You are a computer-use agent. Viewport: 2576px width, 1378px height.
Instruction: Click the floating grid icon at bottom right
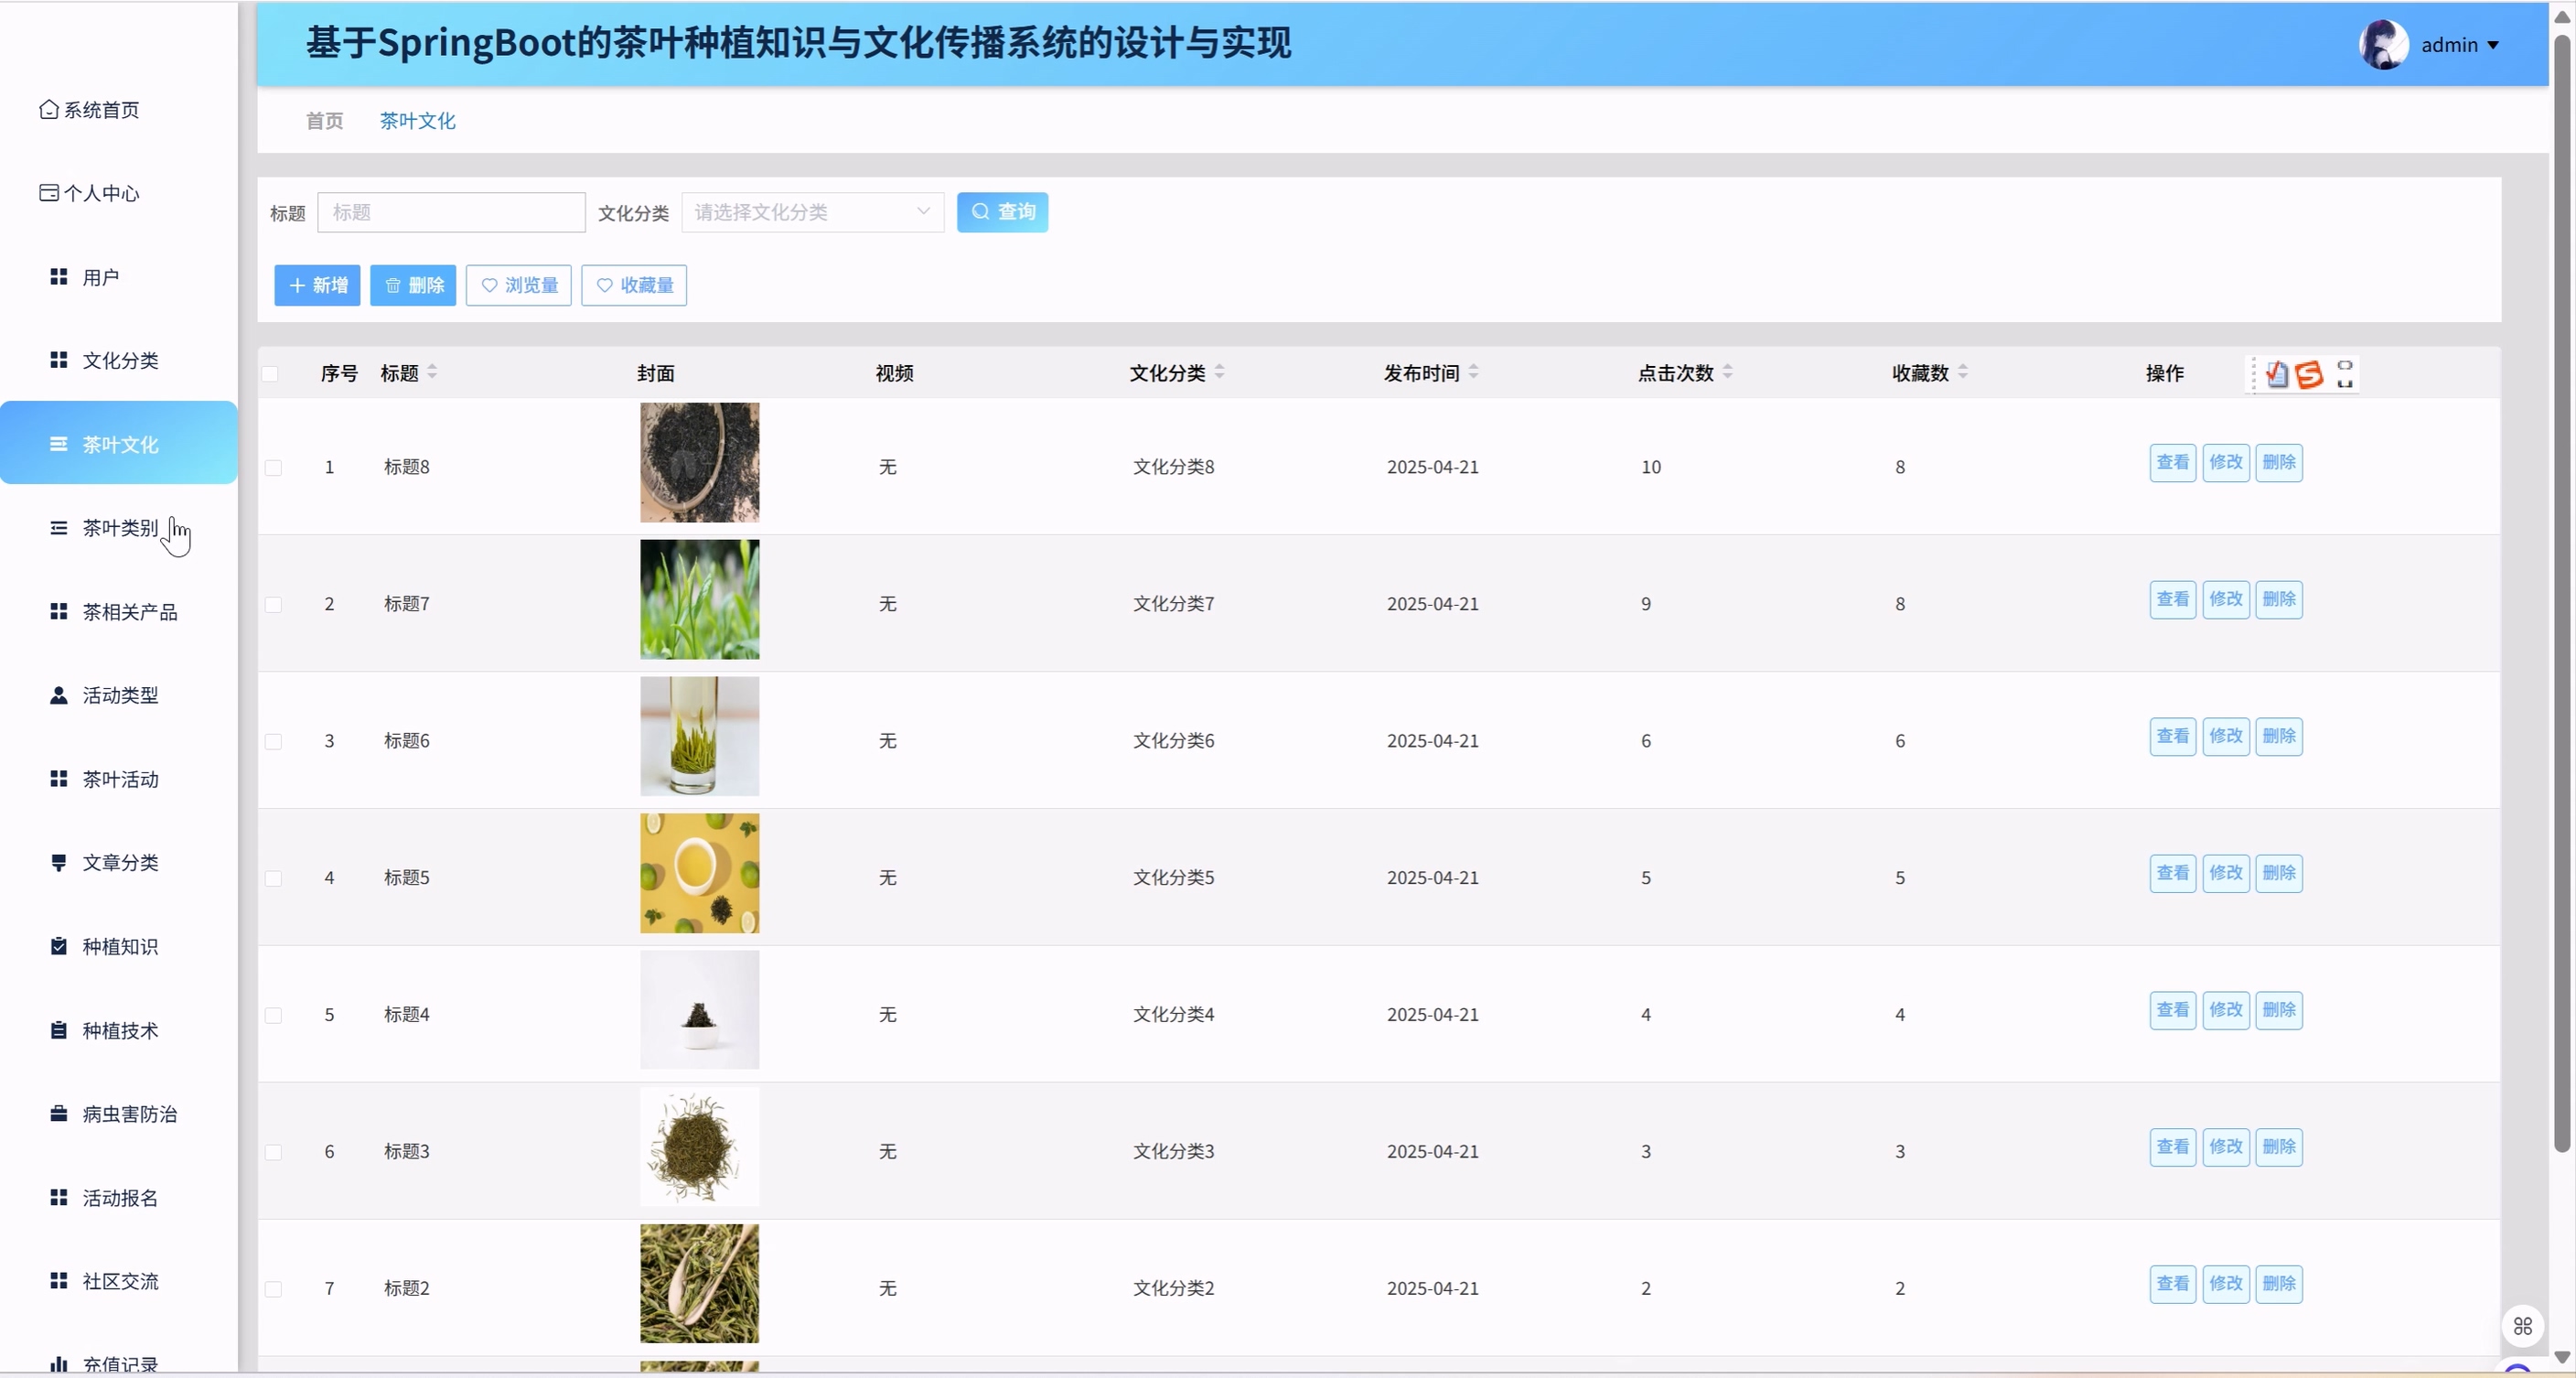2522,1326
